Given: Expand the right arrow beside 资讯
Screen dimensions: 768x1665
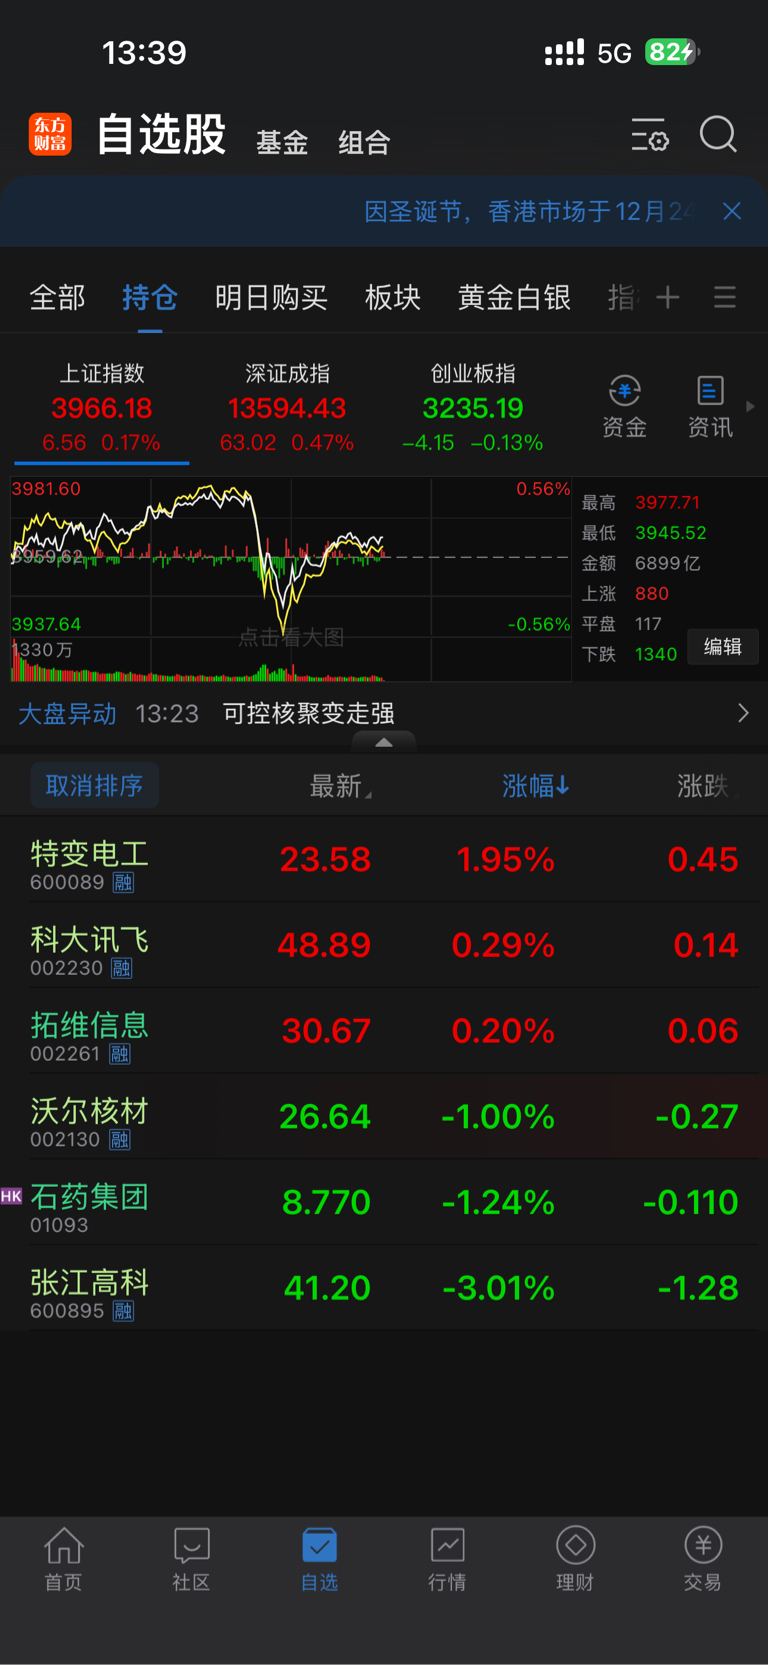Looking at the screenshot, I should 750,406.
